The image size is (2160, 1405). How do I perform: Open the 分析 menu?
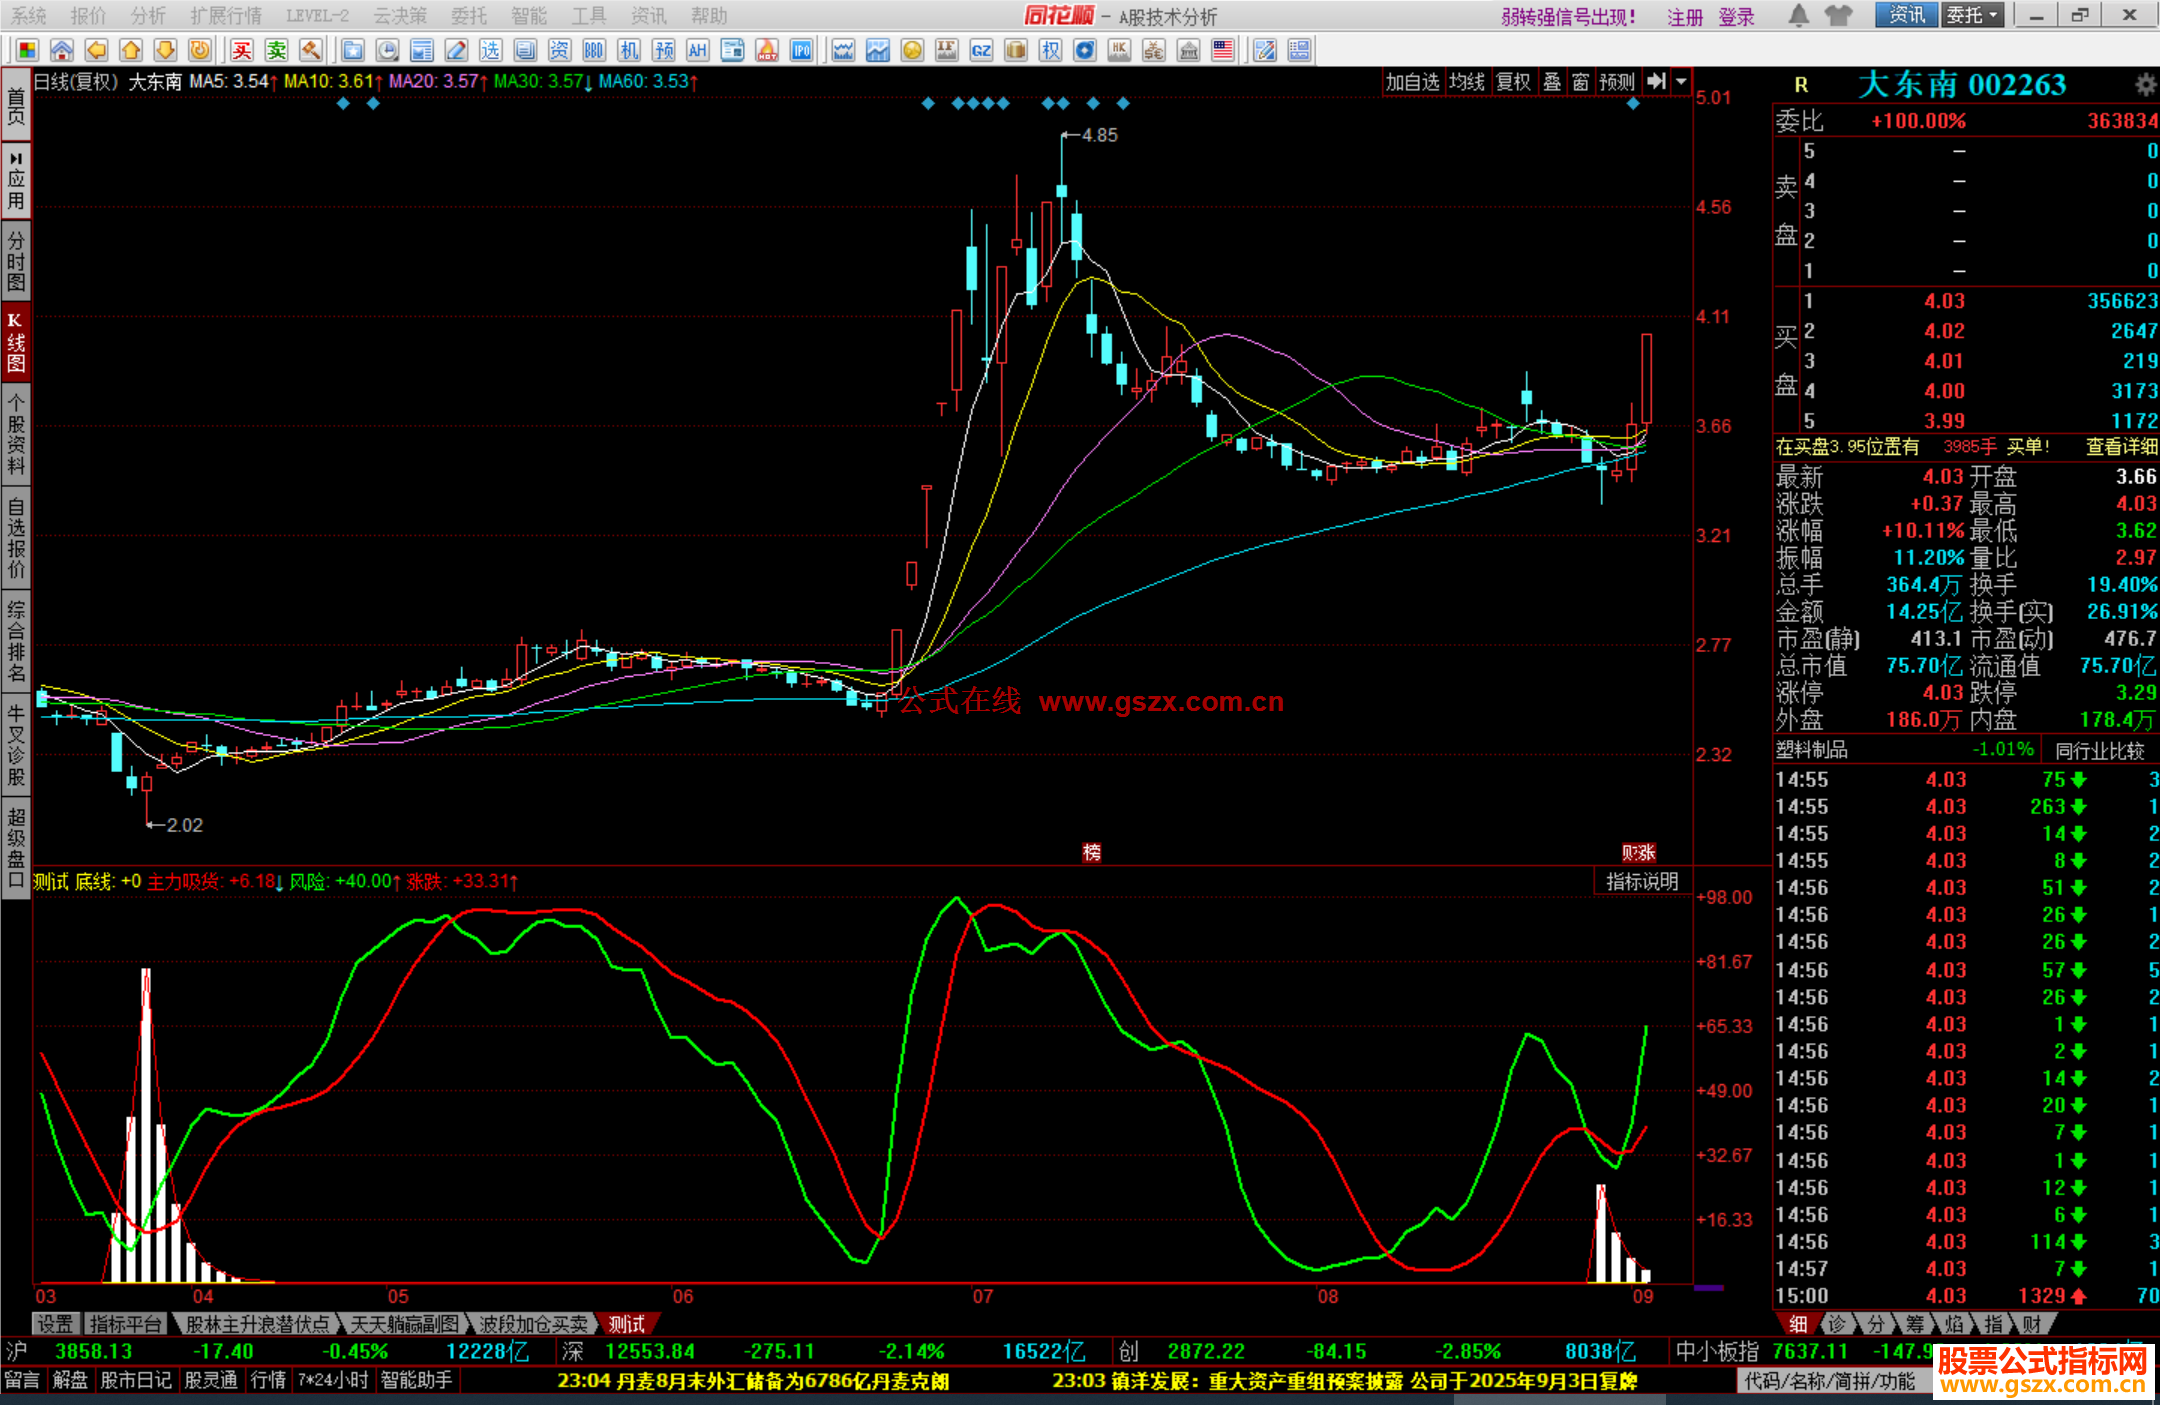(148, 15)
